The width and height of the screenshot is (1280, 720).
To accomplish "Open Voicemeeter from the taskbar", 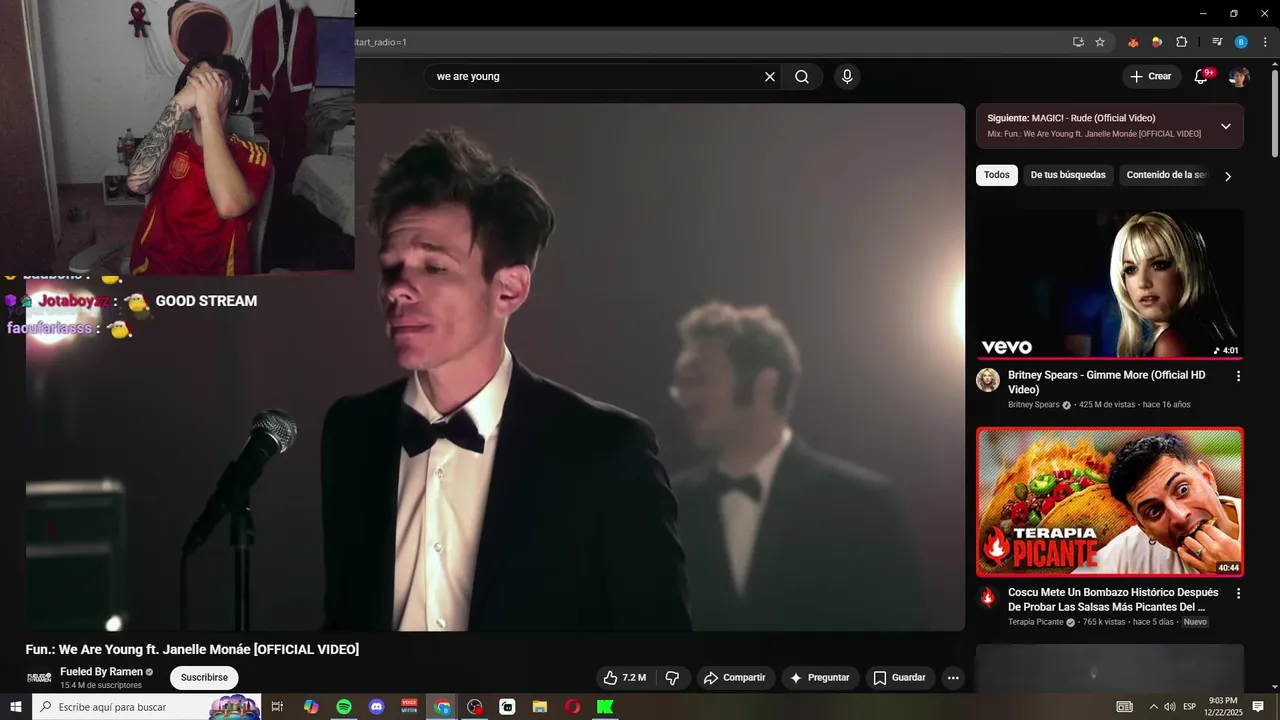I will pyautogui.click(x=409, y=707).
